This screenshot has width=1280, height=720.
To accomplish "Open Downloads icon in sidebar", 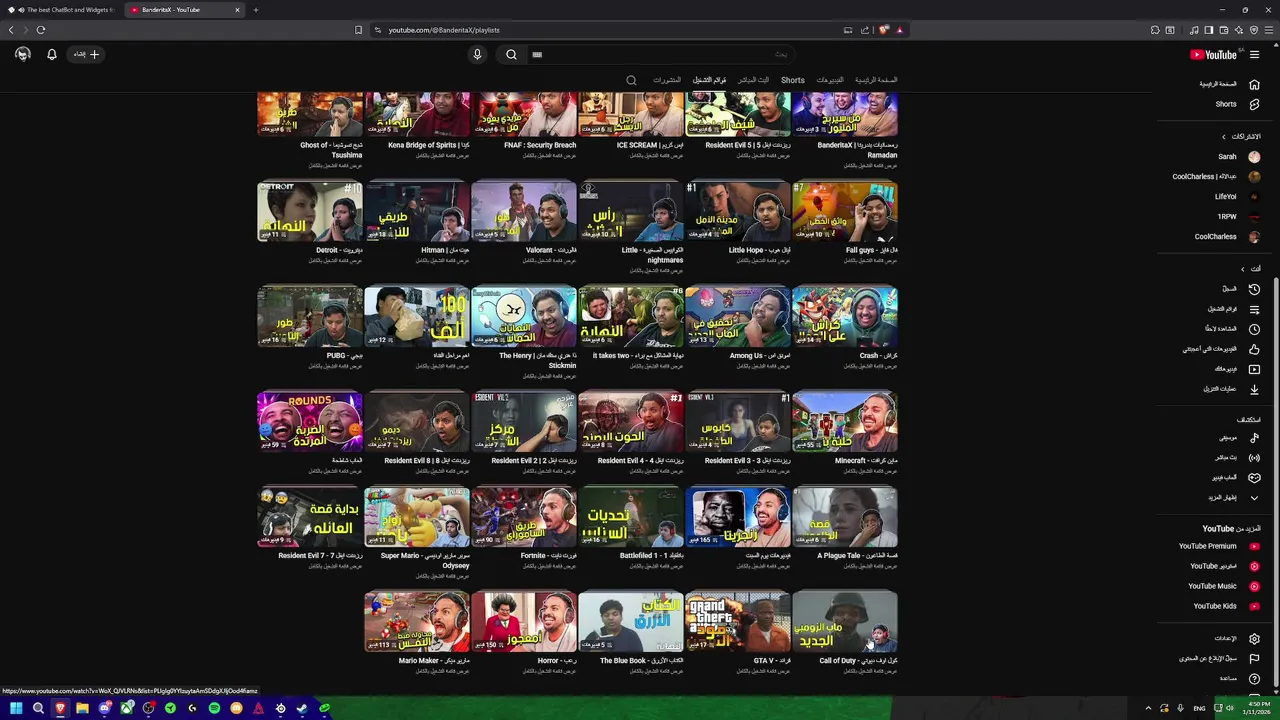I will pyautogui.click(x=1254, y=389).
